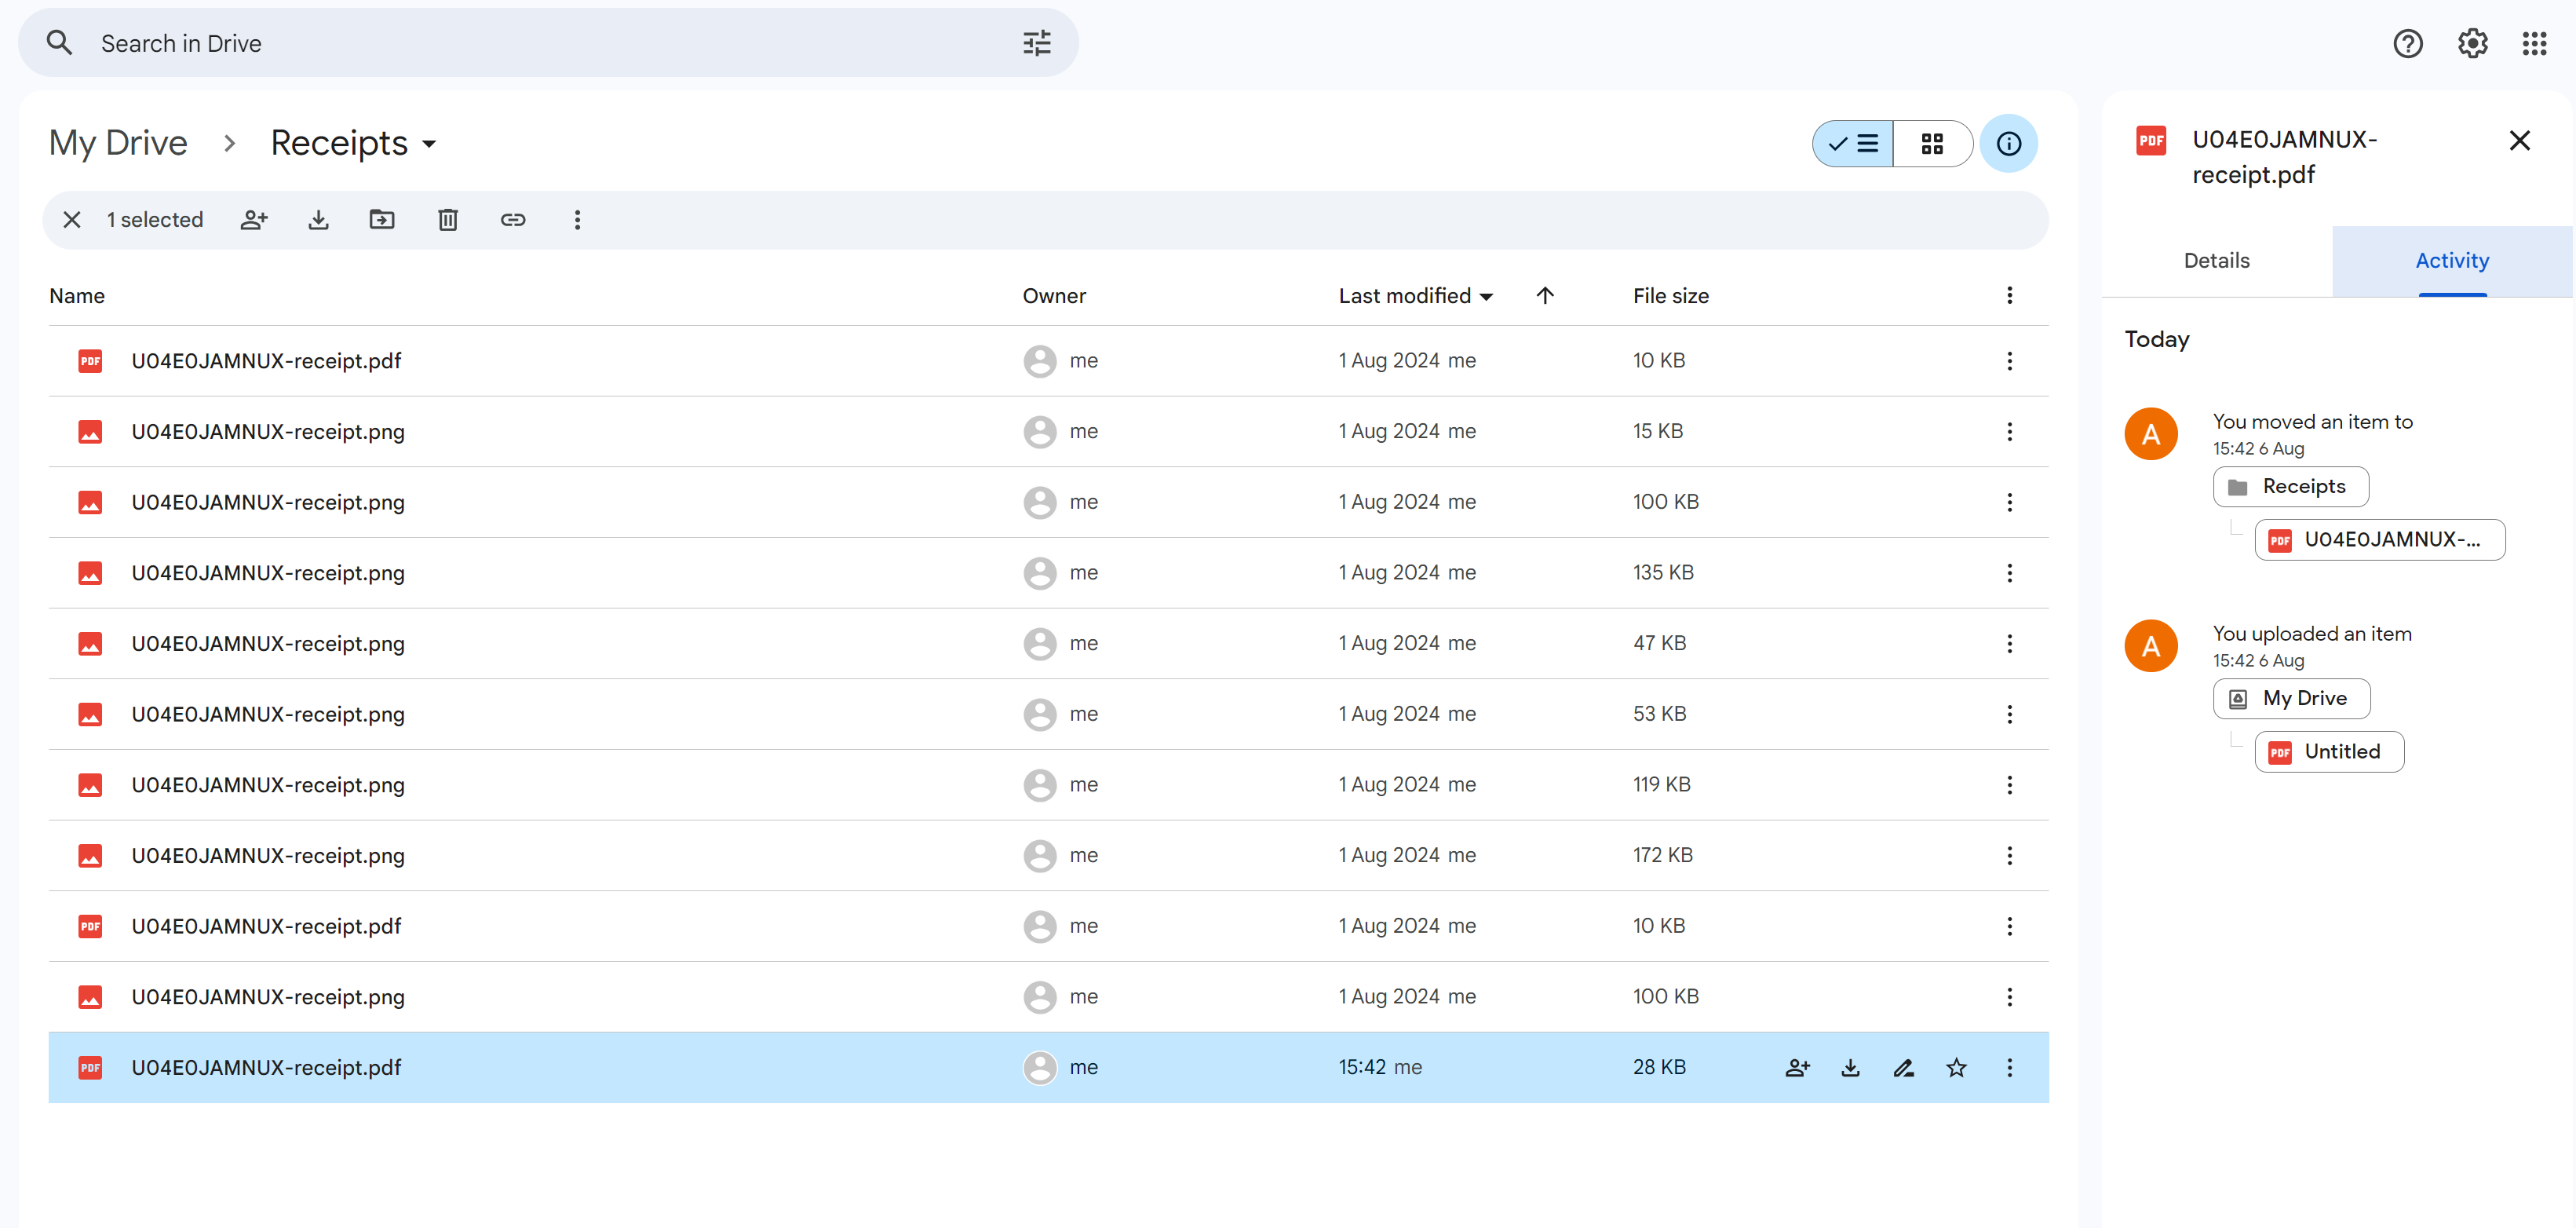The height and width of the screenshot is (1228, 2576).
Task: Rename icon in highlighted 28 KB row
Action: pyautogui.click(x=1903, y=1068)
